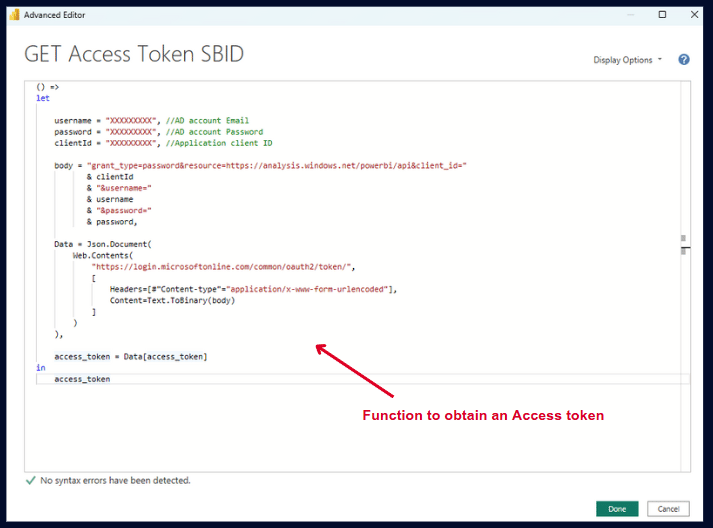Click the 'Data = Json.Document(' line

pyautogui.click(x=103, y=244)
